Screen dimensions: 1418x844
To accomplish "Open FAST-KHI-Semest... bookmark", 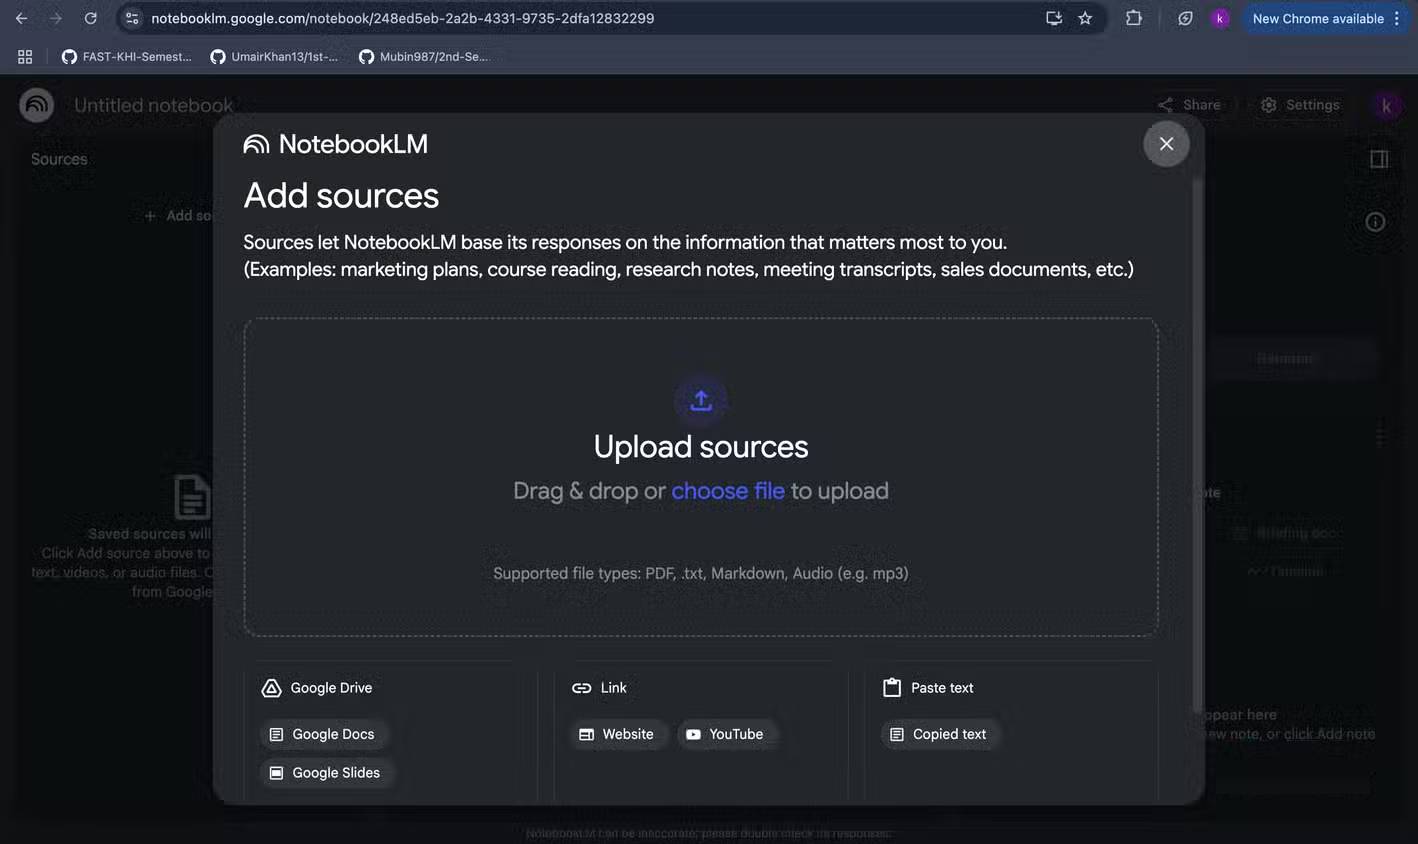I will click(127, 57).
